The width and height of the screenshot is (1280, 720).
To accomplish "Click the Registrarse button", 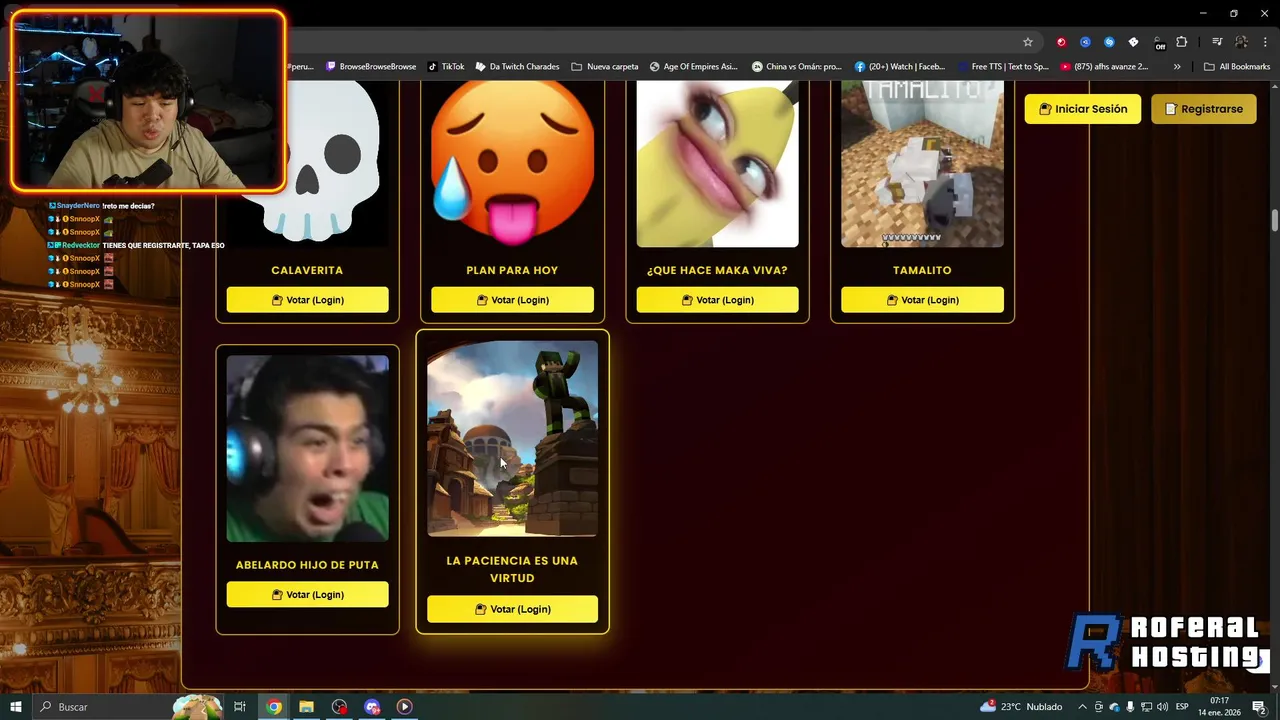I will 1204,109.
